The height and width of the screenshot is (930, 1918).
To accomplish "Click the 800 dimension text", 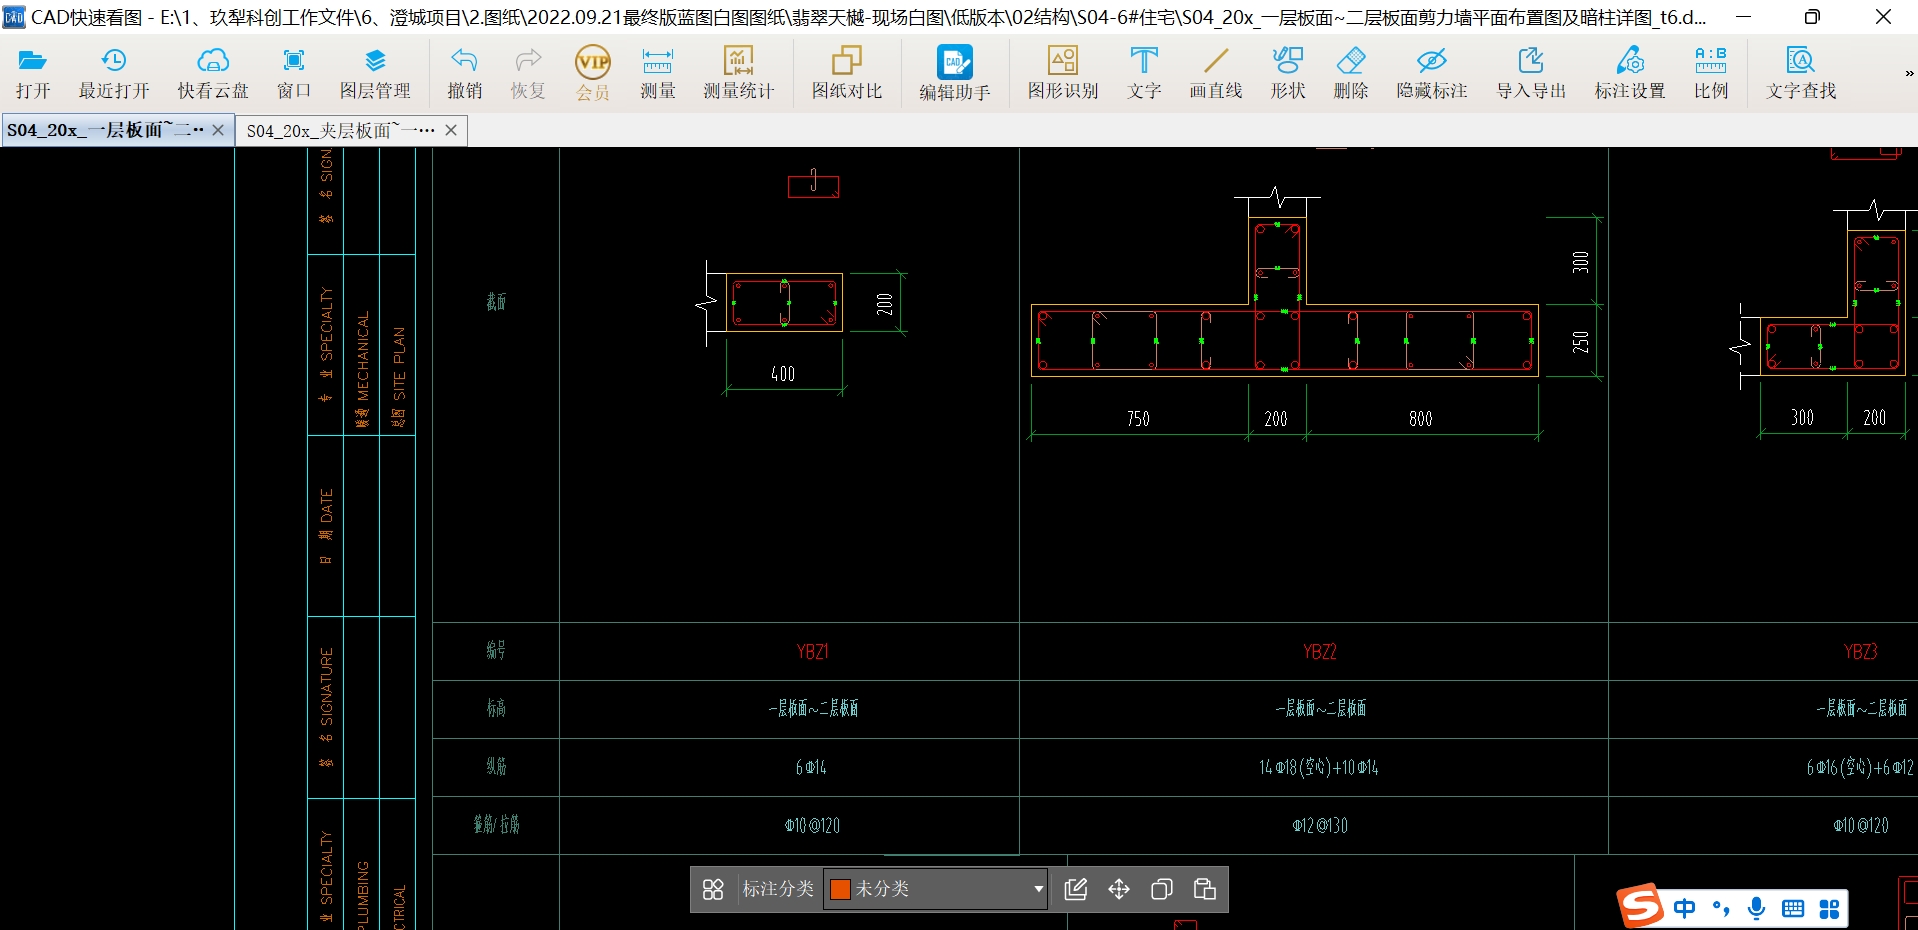I will point(1421,419).
